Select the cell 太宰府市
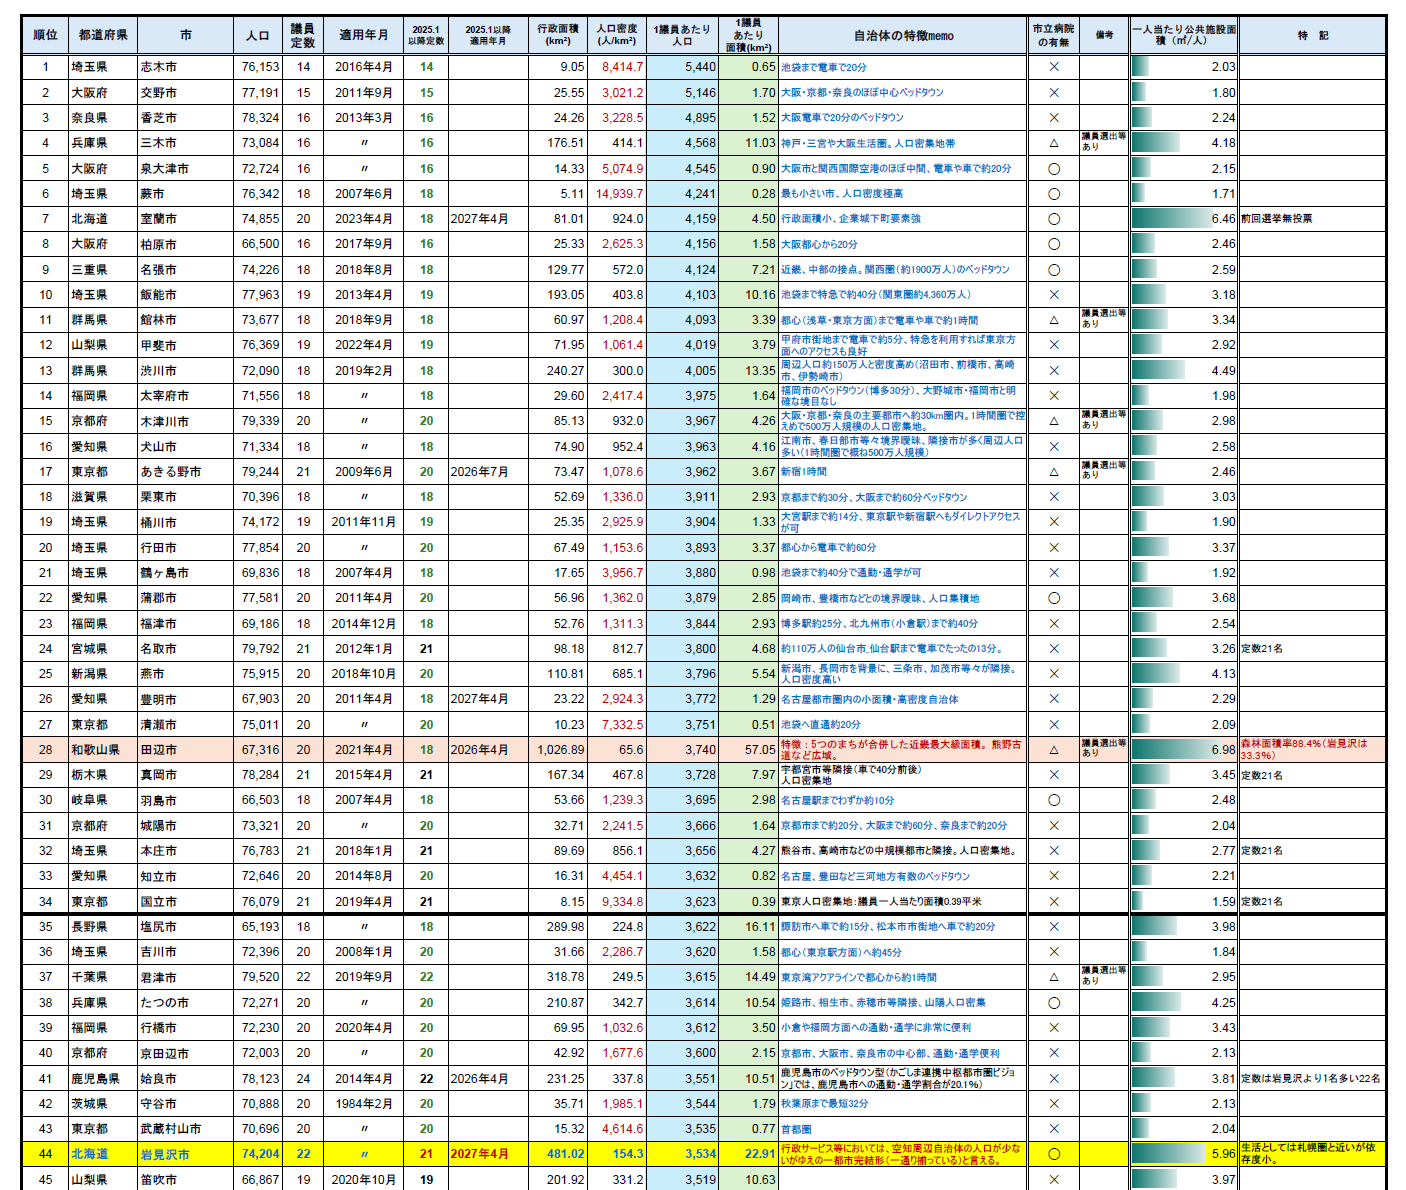Image resolution: width=1406 pixels, height=1190 pixels. (185, 396)
